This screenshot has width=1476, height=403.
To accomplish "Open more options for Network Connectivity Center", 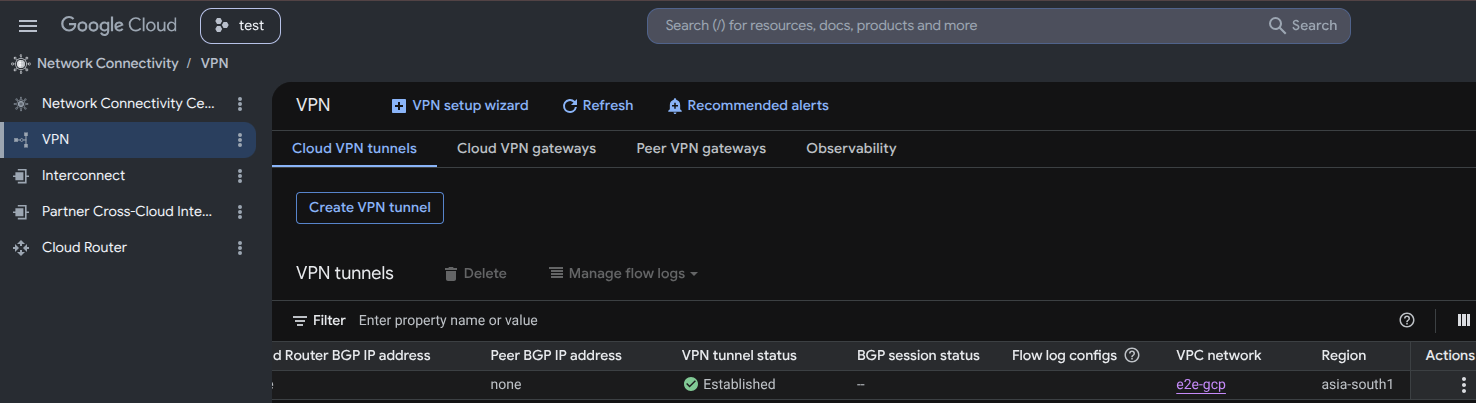I will coord(239,103).
